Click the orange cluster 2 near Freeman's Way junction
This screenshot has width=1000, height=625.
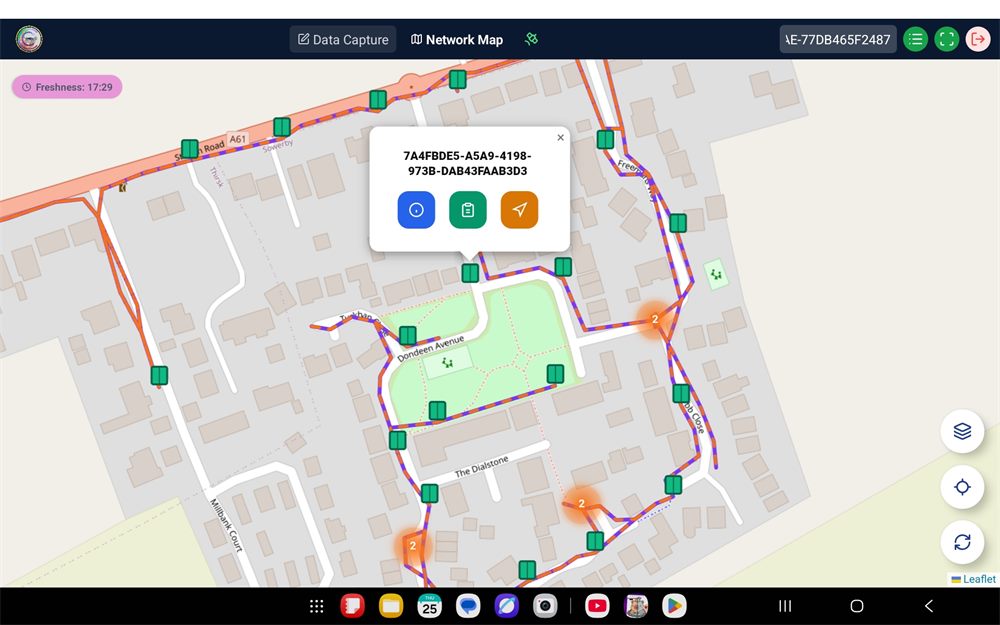pos(654,319)
